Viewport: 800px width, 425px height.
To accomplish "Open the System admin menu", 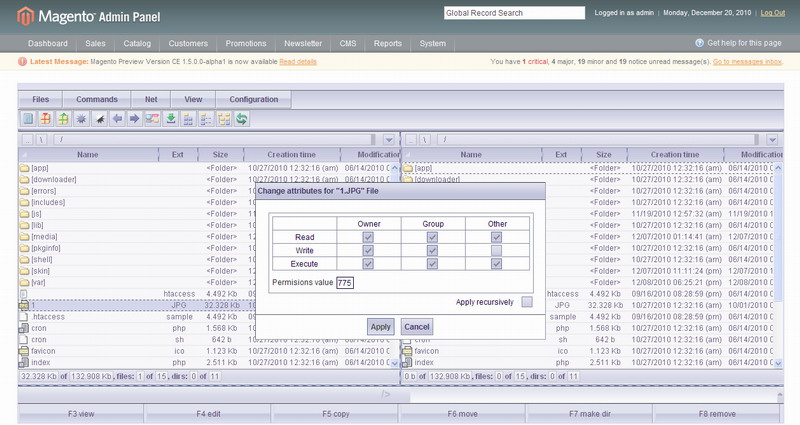I will 433,43.
